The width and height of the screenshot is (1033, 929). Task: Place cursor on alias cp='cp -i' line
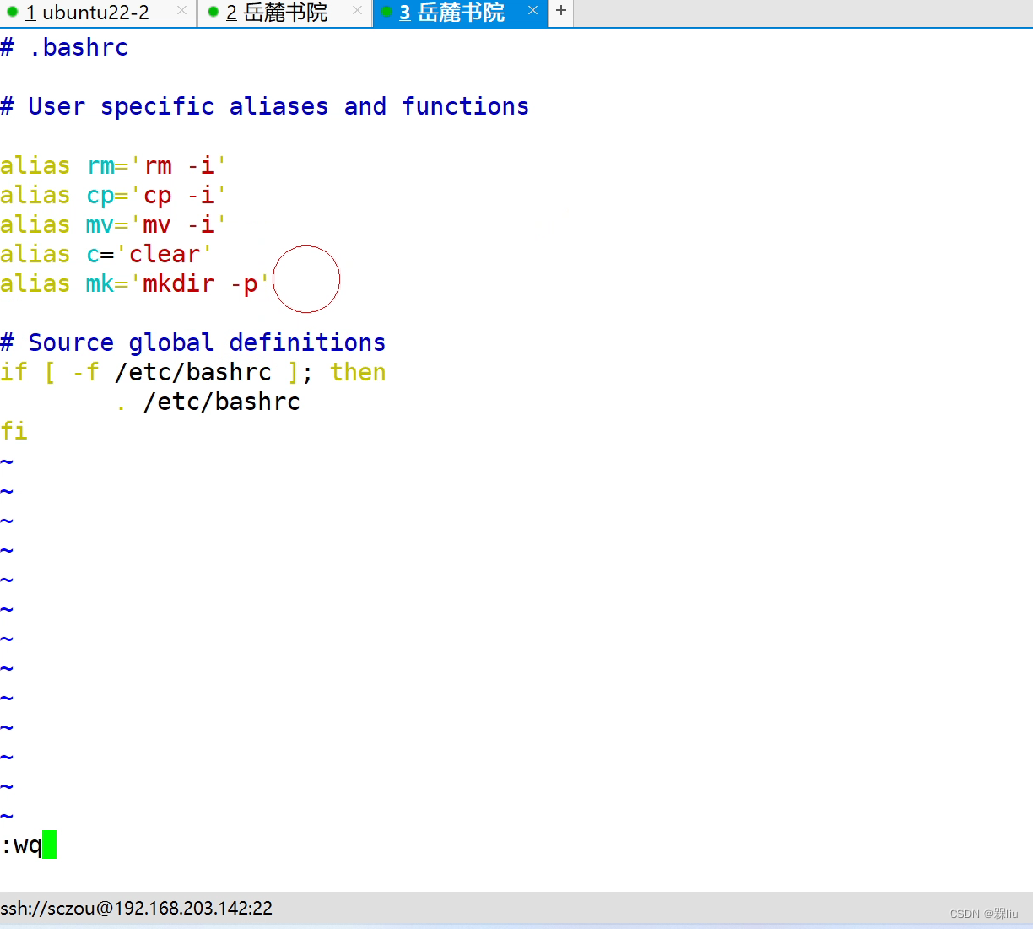point(113,195)
